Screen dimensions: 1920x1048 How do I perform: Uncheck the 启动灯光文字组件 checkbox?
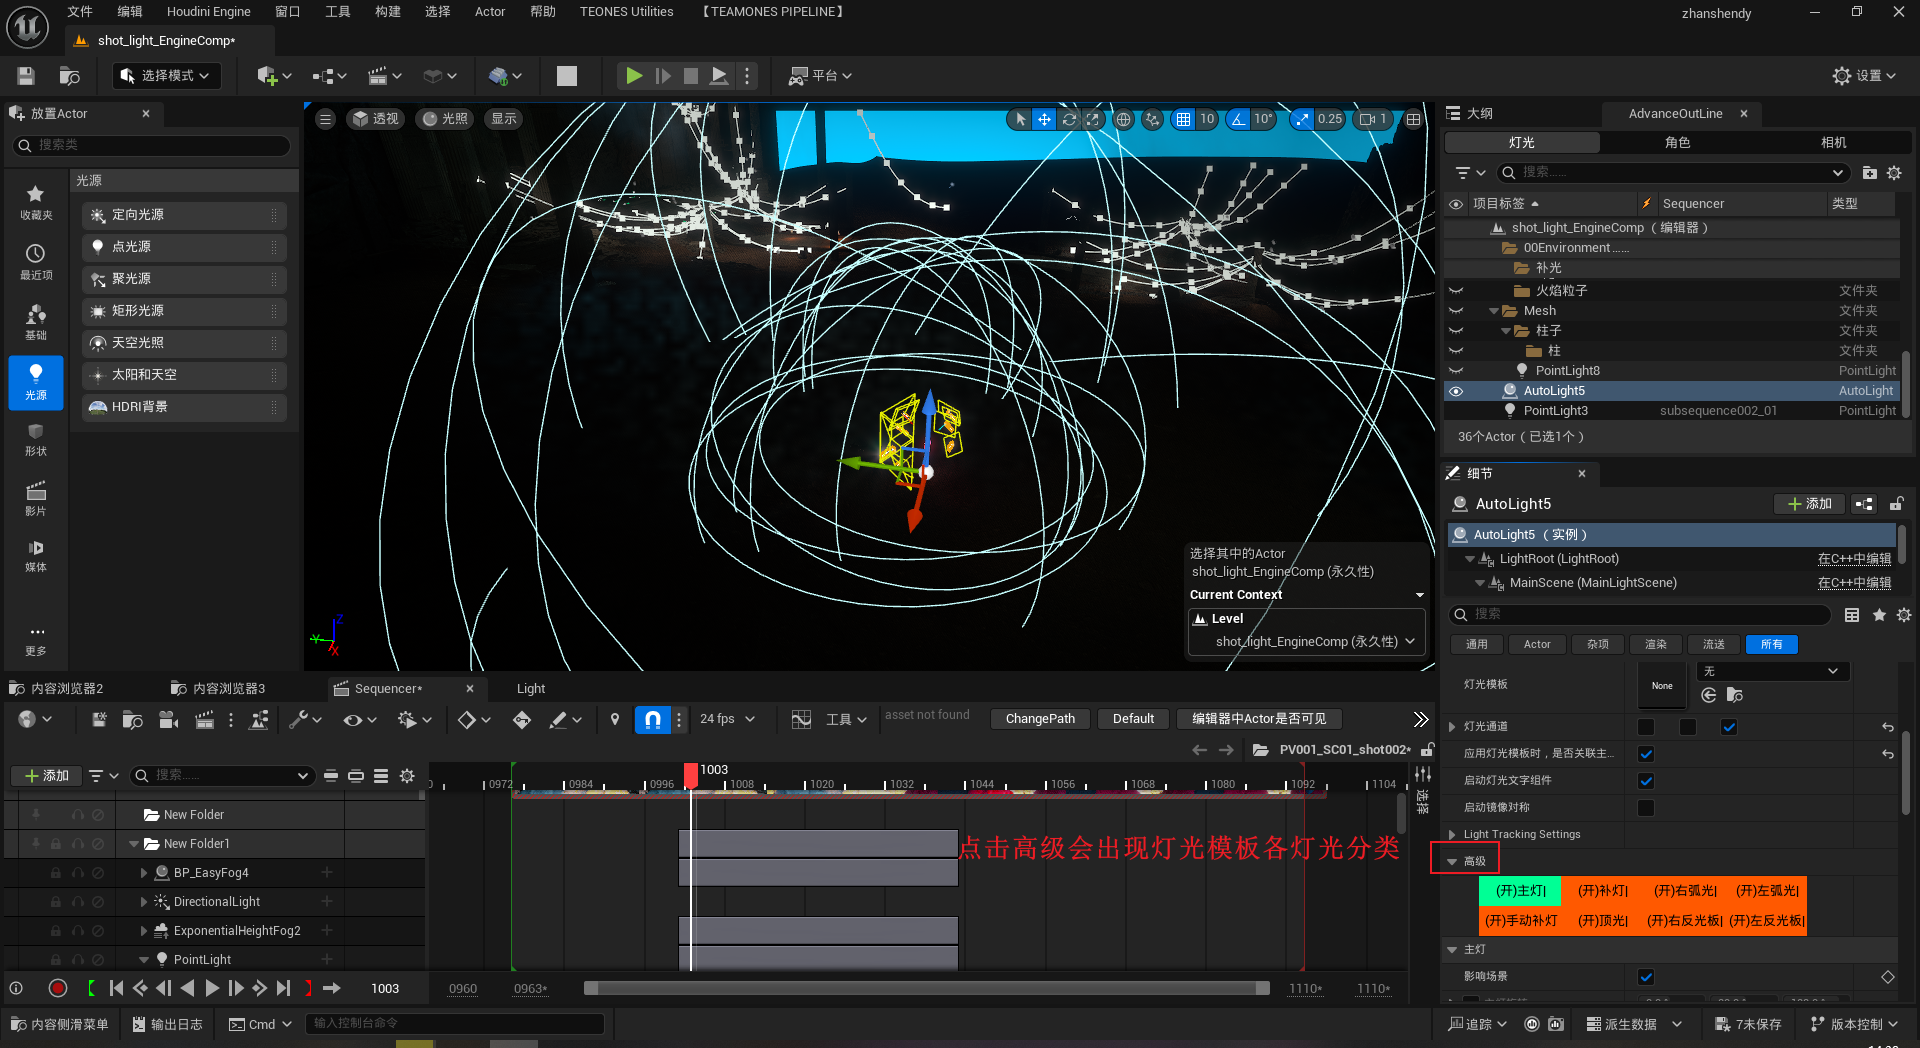pos(1646,781)
